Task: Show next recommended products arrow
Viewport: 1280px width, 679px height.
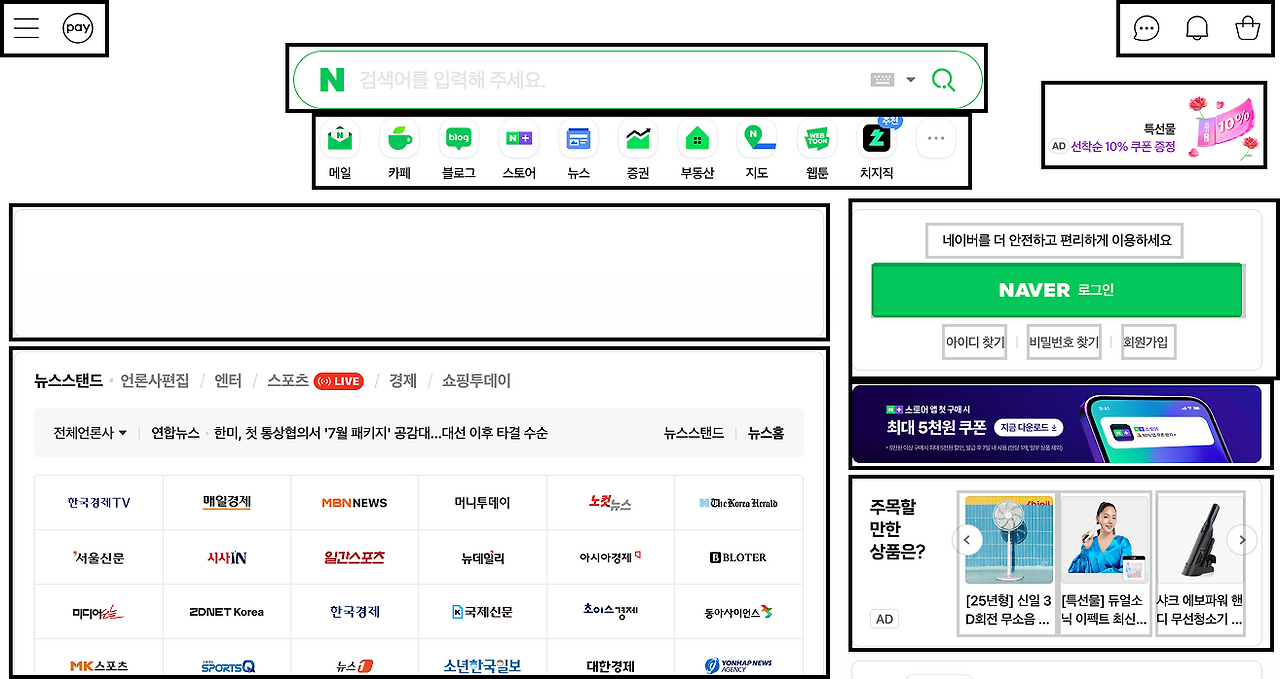Action: click(1241, 540)
